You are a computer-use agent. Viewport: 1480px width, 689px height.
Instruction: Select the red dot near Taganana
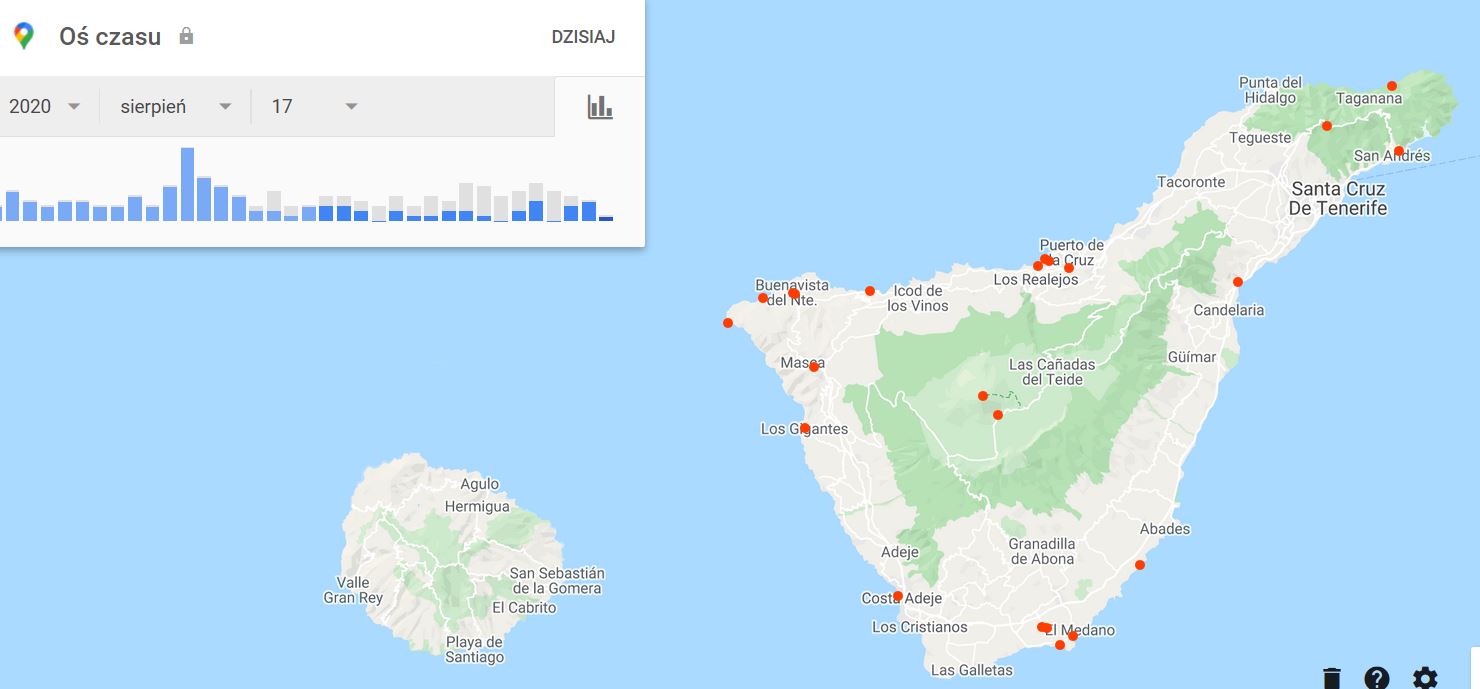click(1391, 86)
